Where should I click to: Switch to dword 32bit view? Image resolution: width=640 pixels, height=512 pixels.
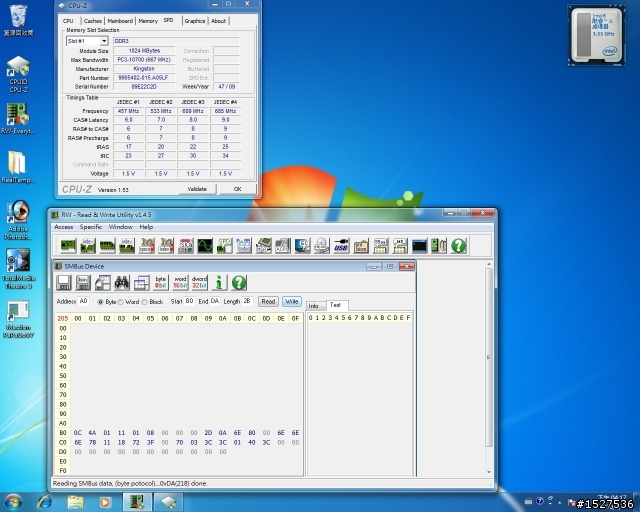click(x=200, y=283)
